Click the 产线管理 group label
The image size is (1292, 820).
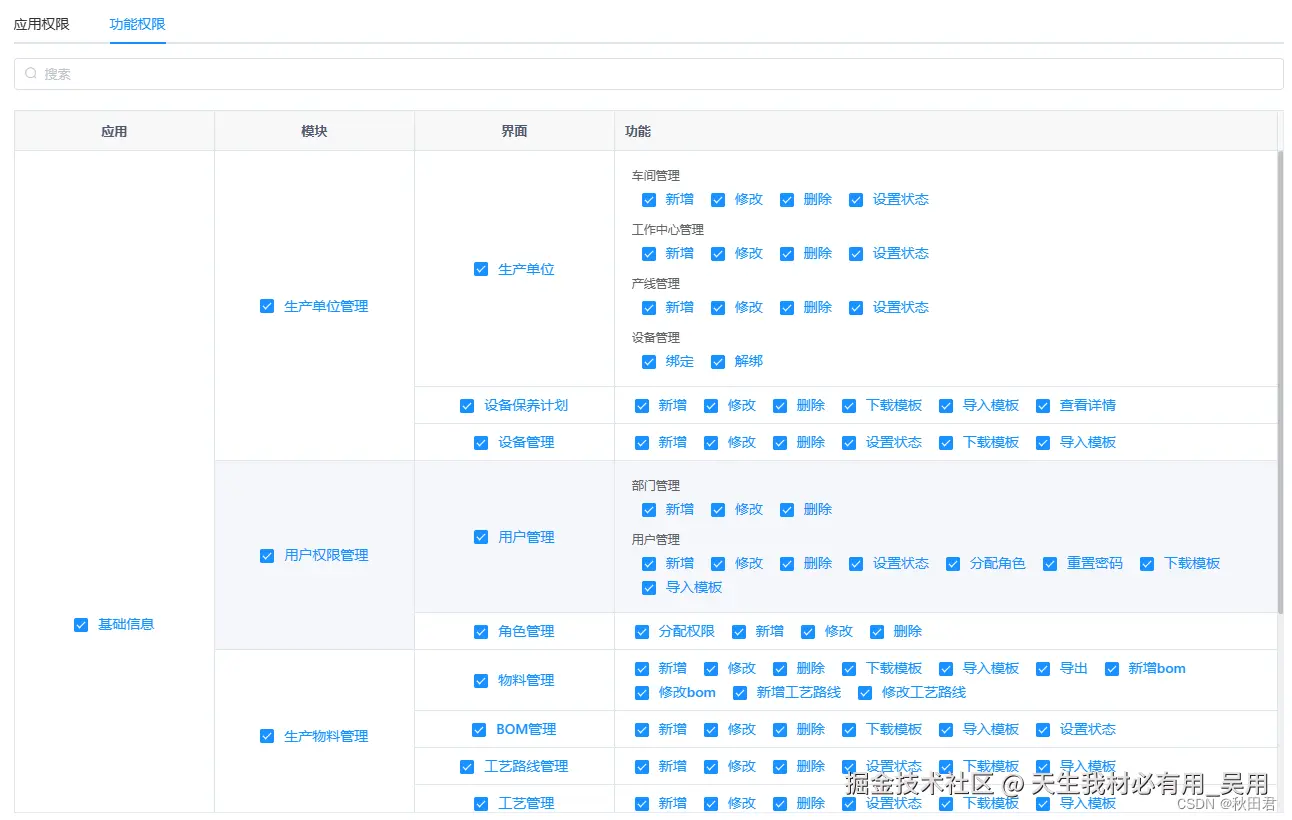pyautogui.click(x=656, y=284)
